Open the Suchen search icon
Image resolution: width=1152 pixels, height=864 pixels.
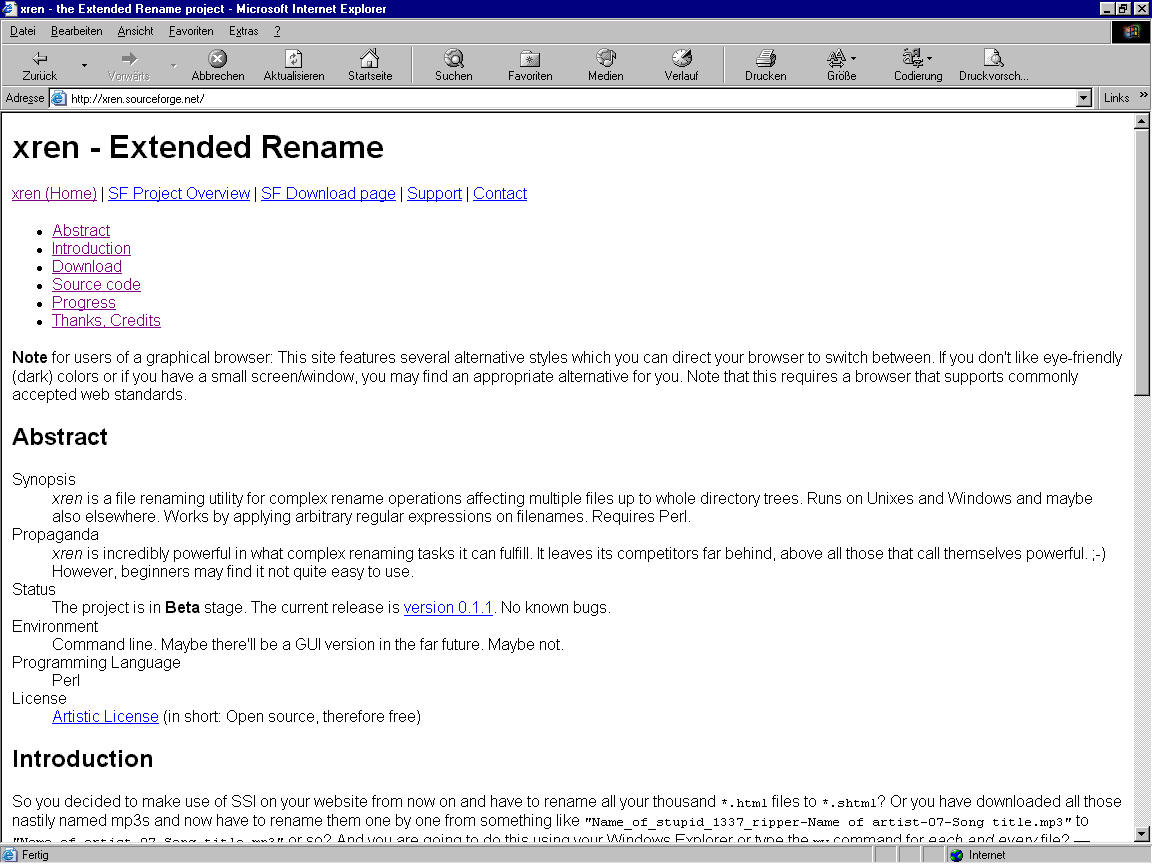click(x=453, y=59)
